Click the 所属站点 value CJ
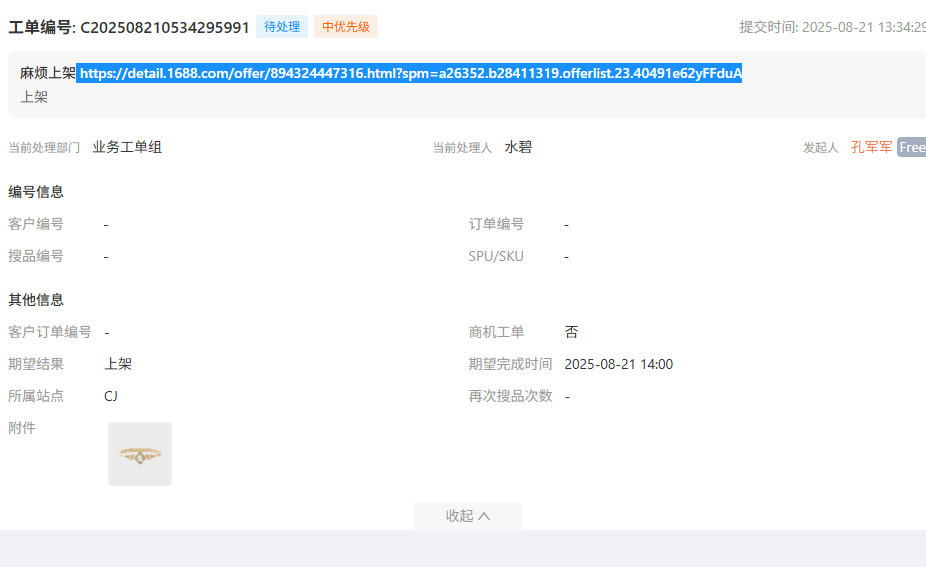Screen dimensions: 926x567 click(111, 396)
